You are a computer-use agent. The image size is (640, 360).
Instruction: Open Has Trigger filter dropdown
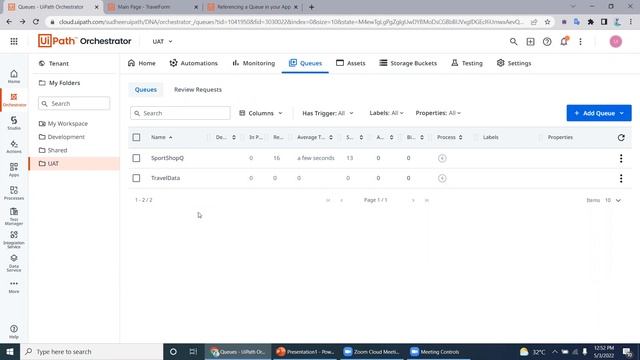(x=328, y=113)
